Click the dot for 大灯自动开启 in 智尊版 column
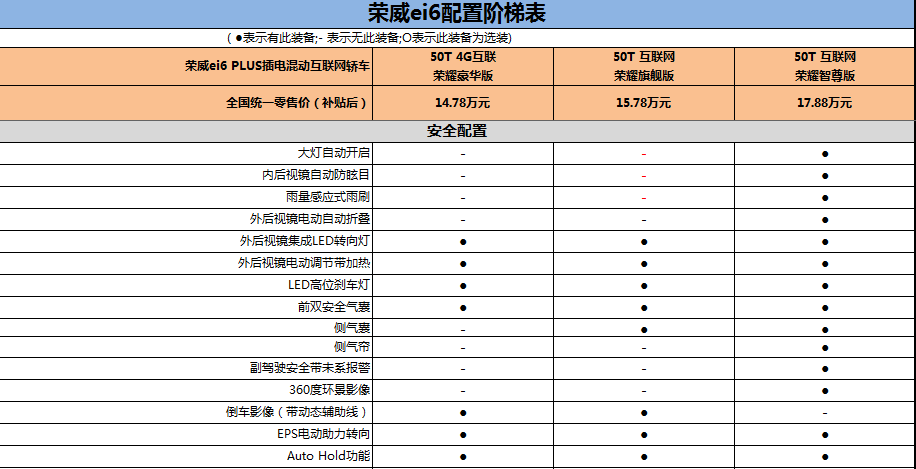Screen dimensions: 916x469 pyautogui.click(x=825, y=154)
